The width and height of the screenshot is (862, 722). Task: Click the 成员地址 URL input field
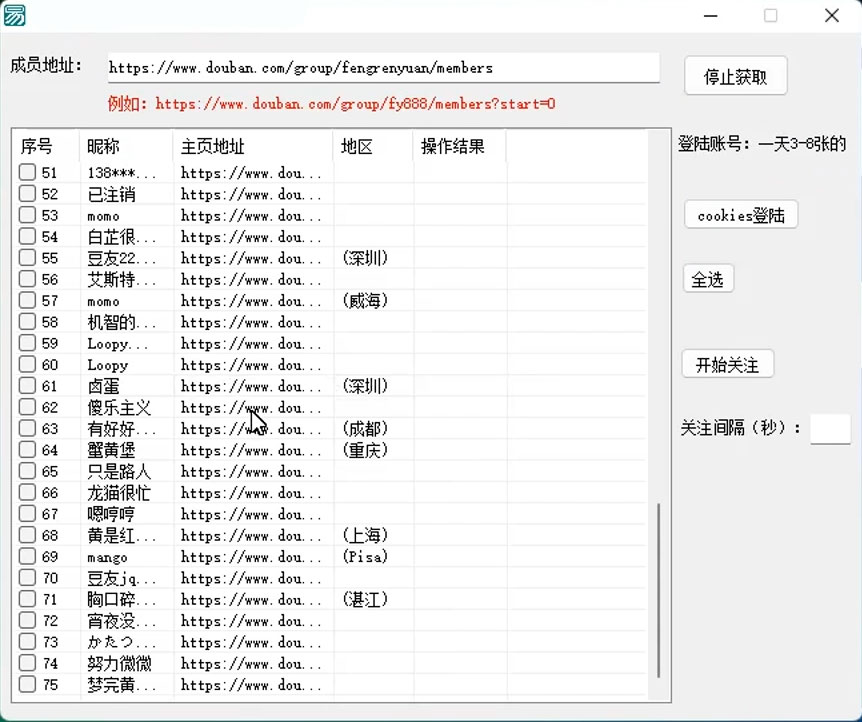[x=383, y=68]
